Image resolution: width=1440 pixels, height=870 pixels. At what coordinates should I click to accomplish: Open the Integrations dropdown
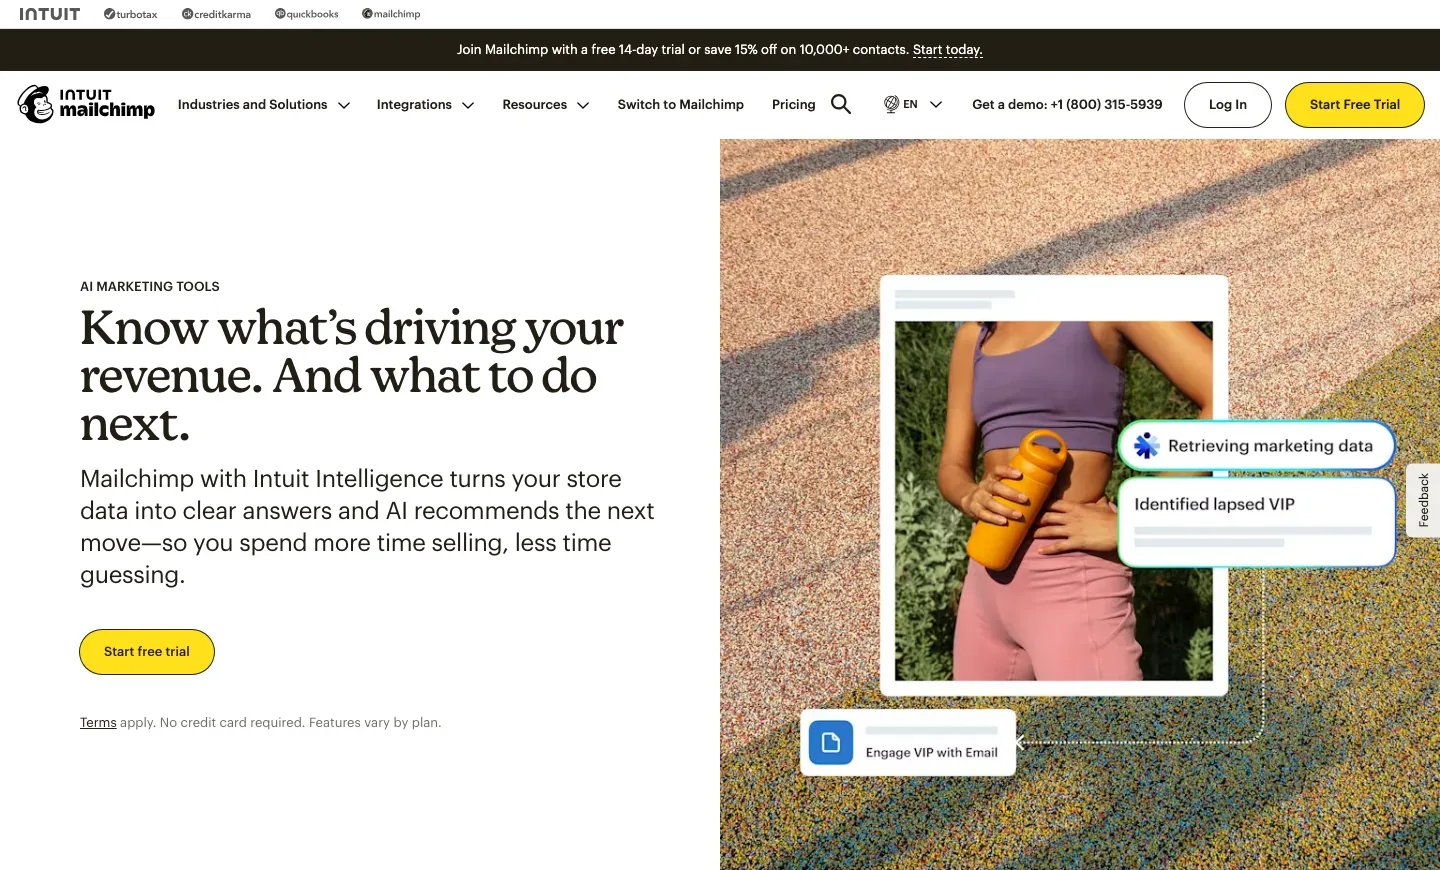click(425, 105)
